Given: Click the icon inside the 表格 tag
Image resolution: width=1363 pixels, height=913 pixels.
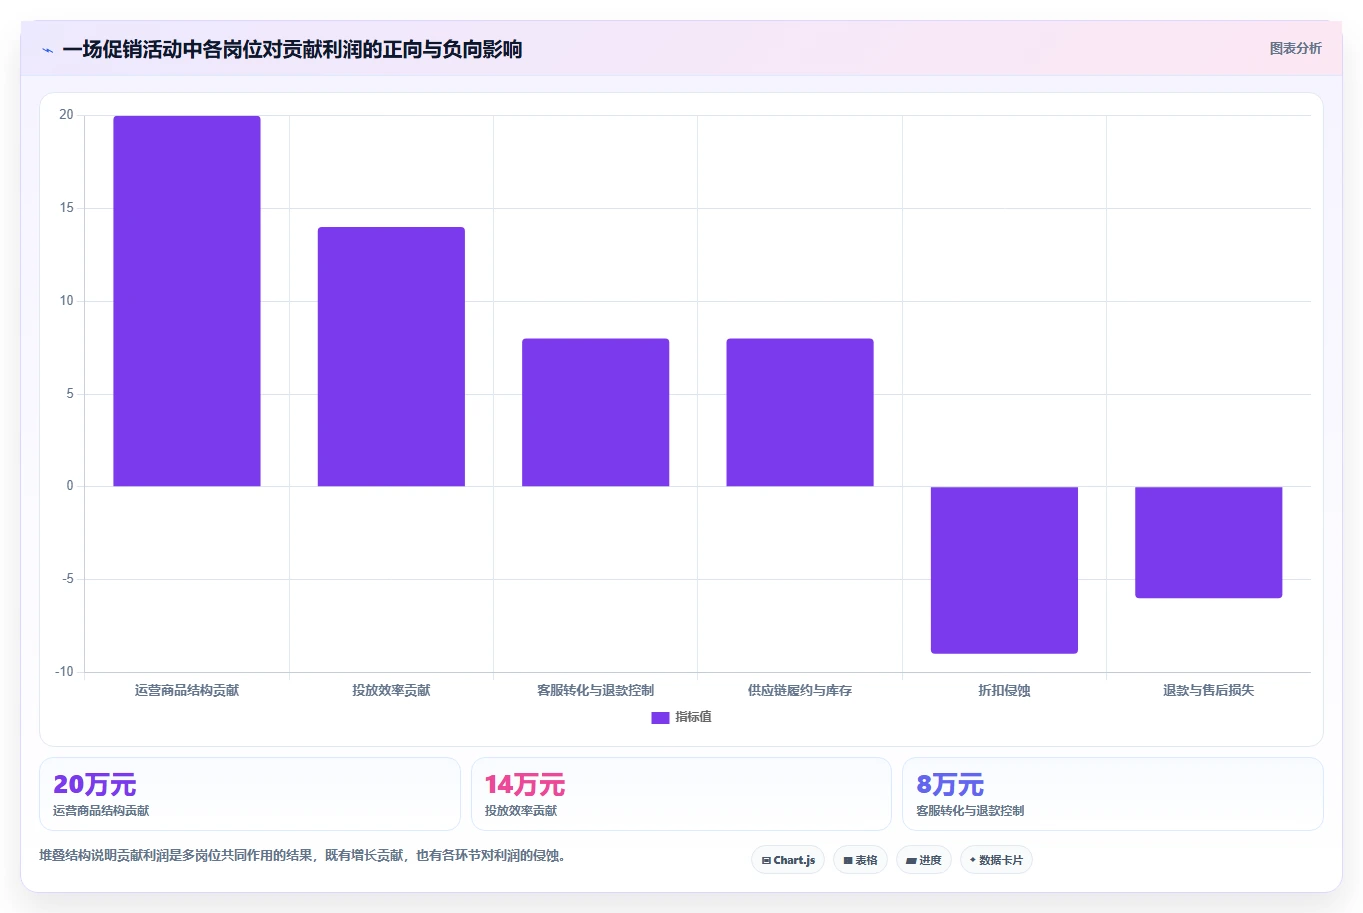Looking at the screenshot, I should click(848, 860).
